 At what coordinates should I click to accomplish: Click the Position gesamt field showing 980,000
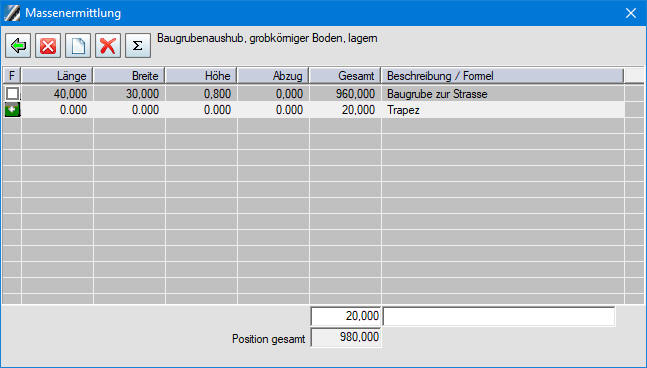pyautogui.click(x=345, y=337)
